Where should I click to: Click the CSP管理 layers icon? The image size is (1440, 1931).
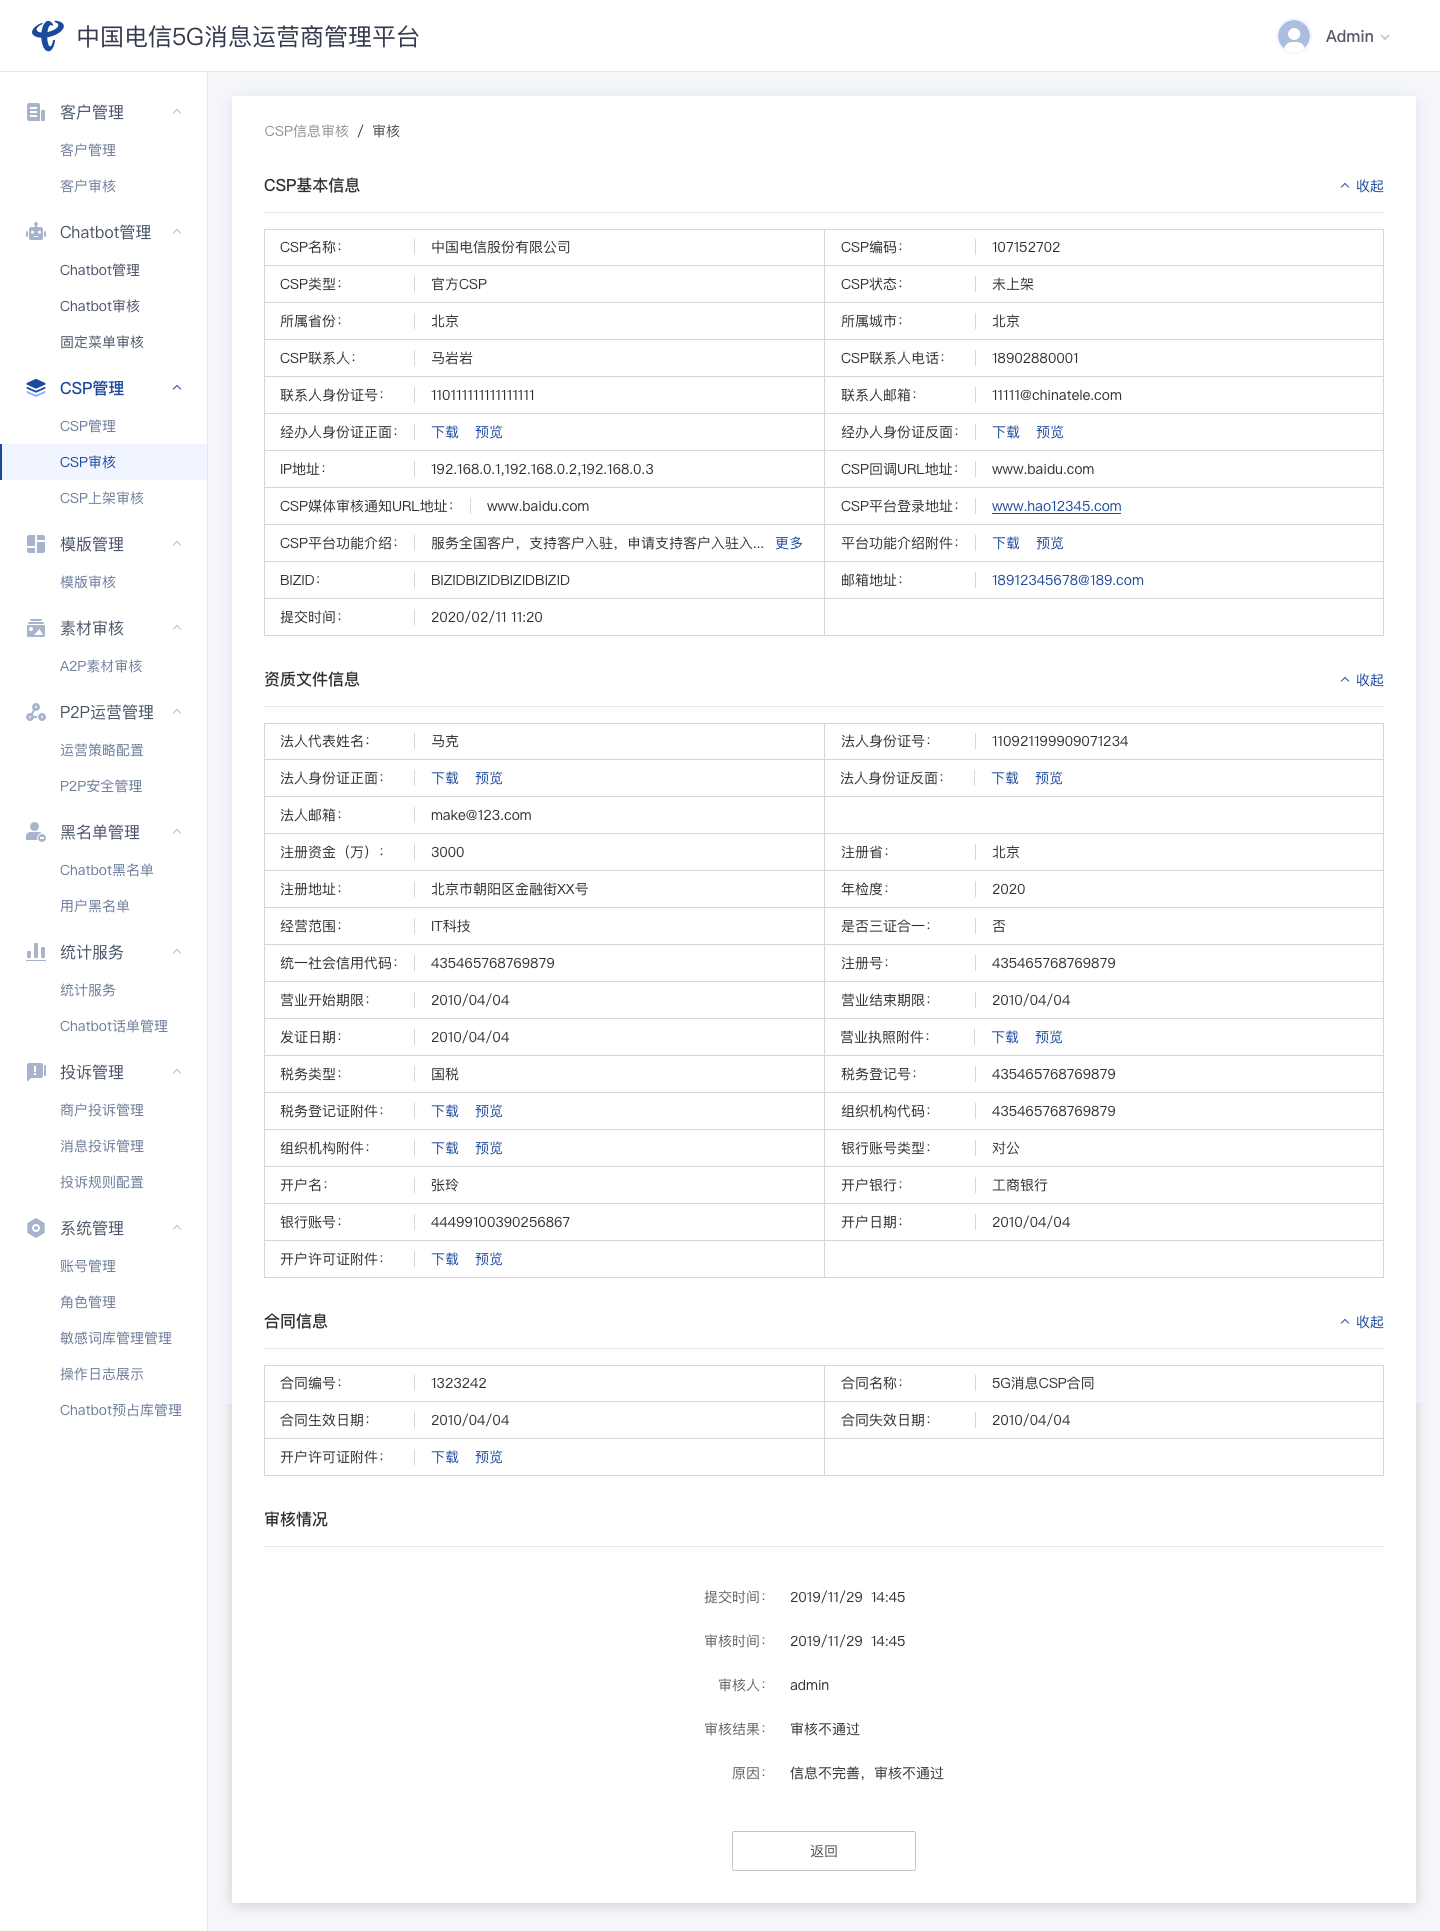pos(36,388)
